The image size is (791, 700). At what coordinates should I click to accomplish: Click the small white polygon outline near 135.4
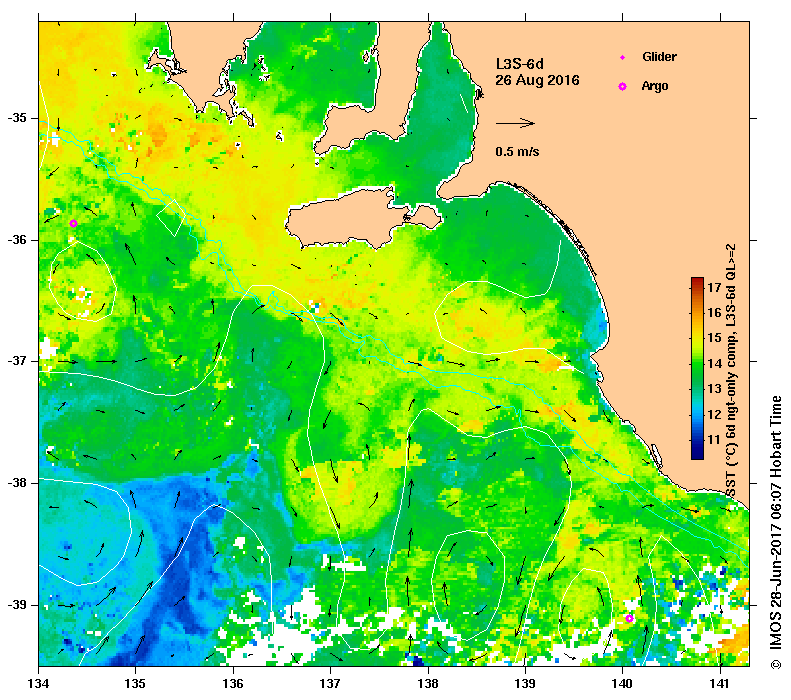[x=171, y=217]
